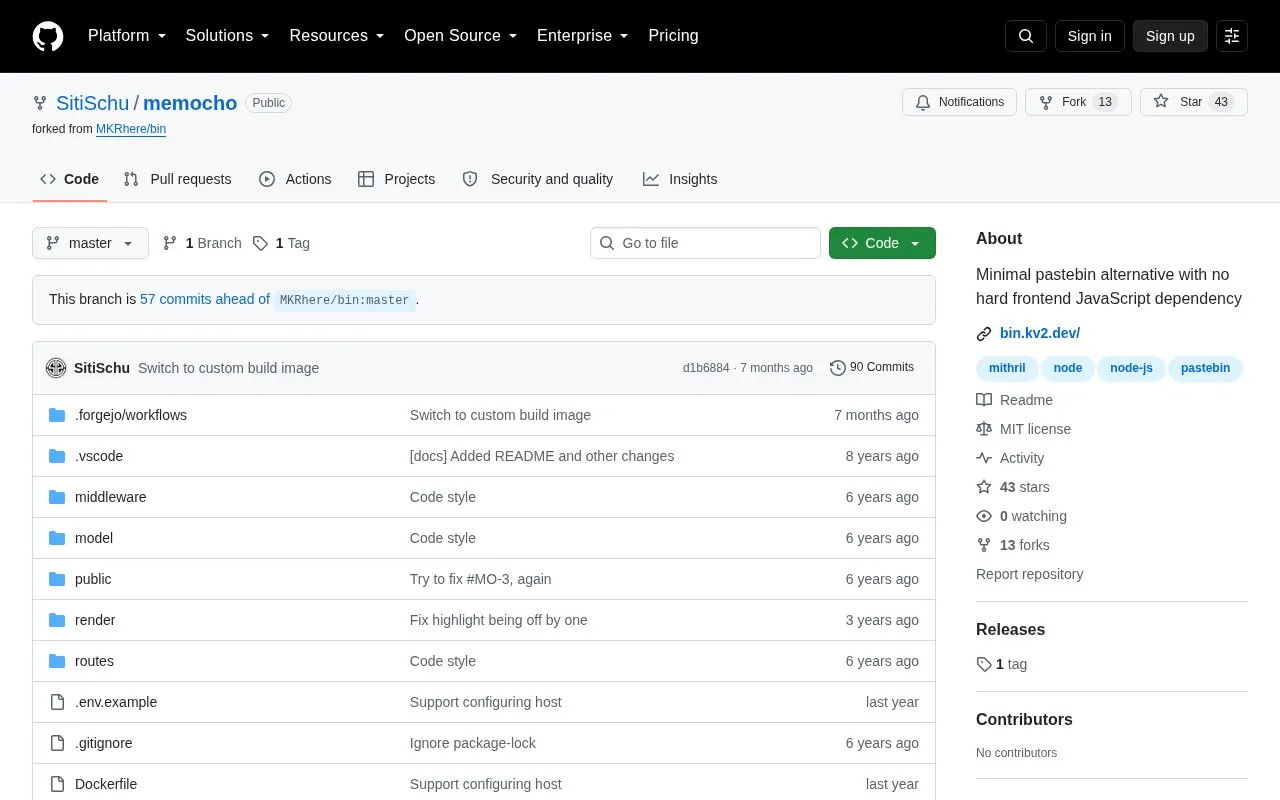Screen dimensions: 1280x800
Task: Click the .forgejo/workflows folder icon
Action: (x=57, y=415)
